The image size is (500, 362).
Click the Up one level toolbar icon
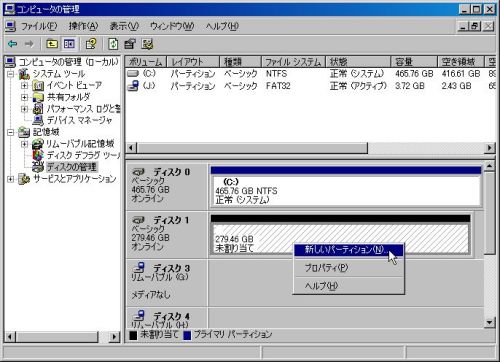(x=52, y=44)
